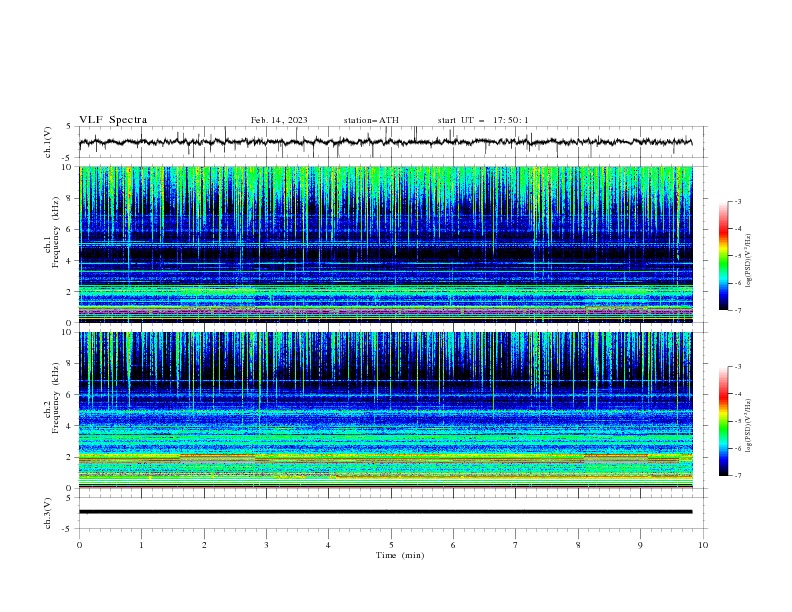Click the ch.1 colorbar "log(PSD)(V²/Hz)" label
Image resolution: width=792 pixels, height=612 pixels.
pyautogui.click(x=749, y=261)
